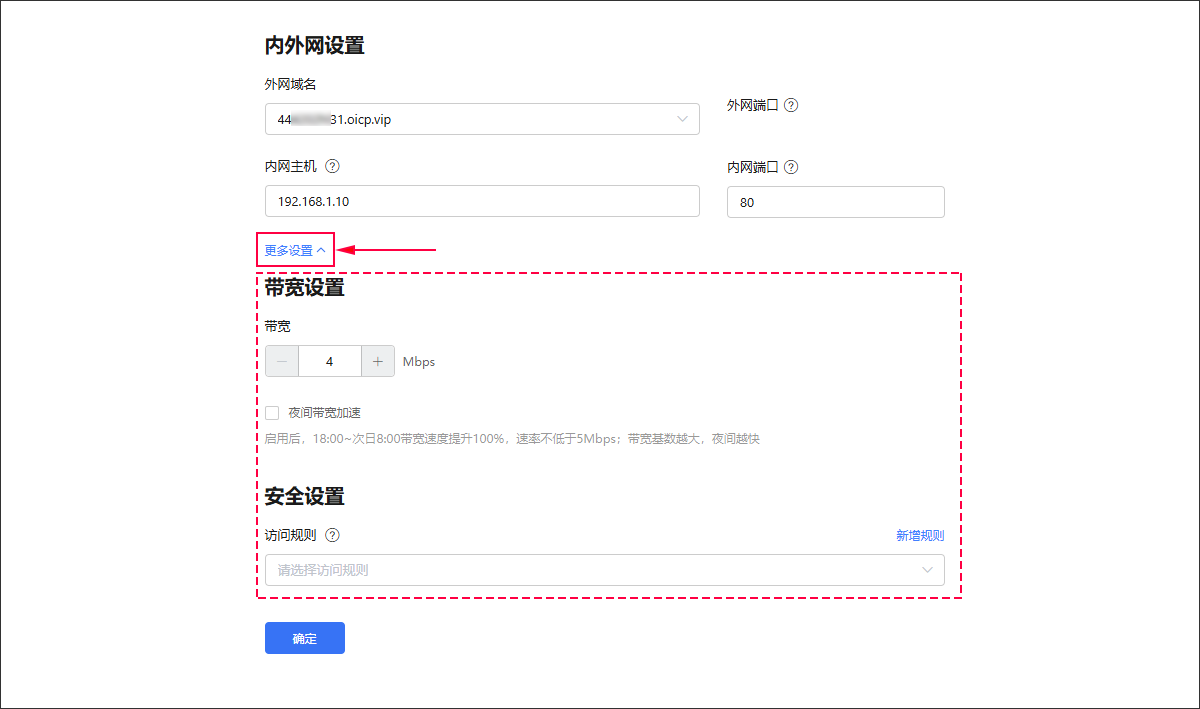The height and width of the screenshot is (709, 1200).
Task: Click the 内网主机 field showing 192.168.1.10
Action: tap(482, 201)
